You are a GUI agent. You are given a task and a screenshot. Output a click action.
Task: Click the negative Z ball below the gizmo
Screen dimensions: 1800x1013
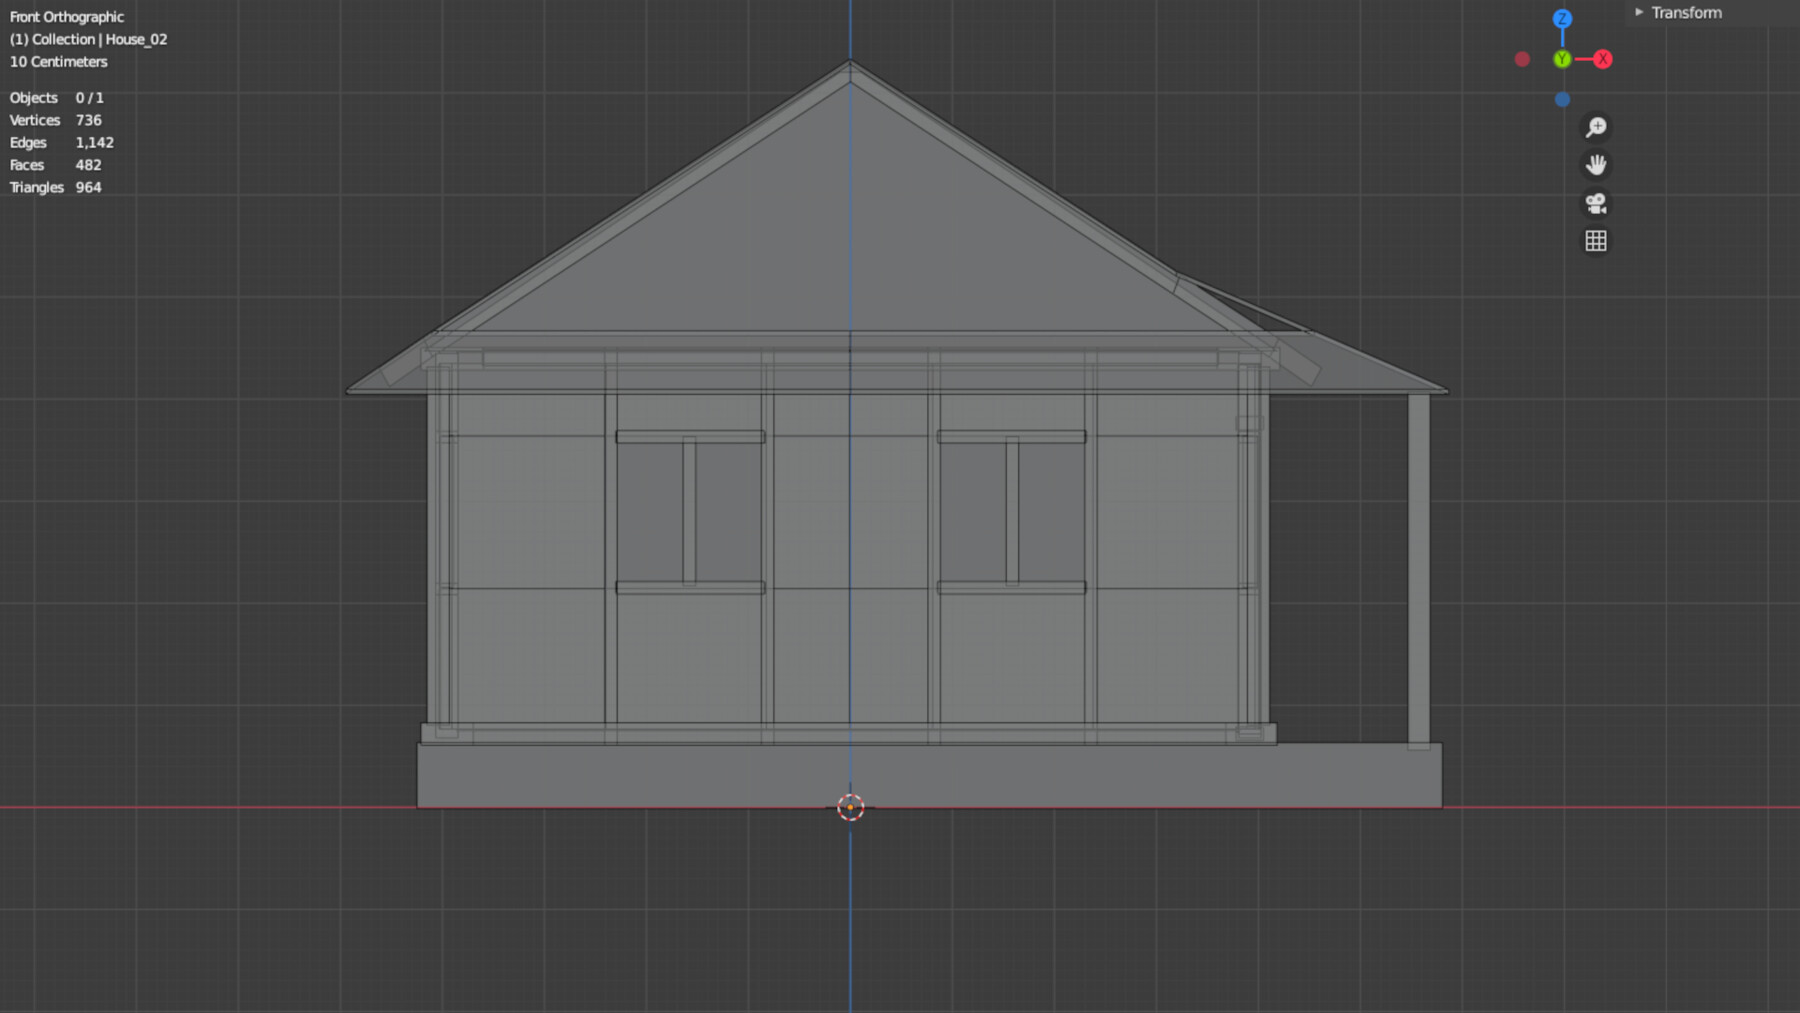(1563, 98)
